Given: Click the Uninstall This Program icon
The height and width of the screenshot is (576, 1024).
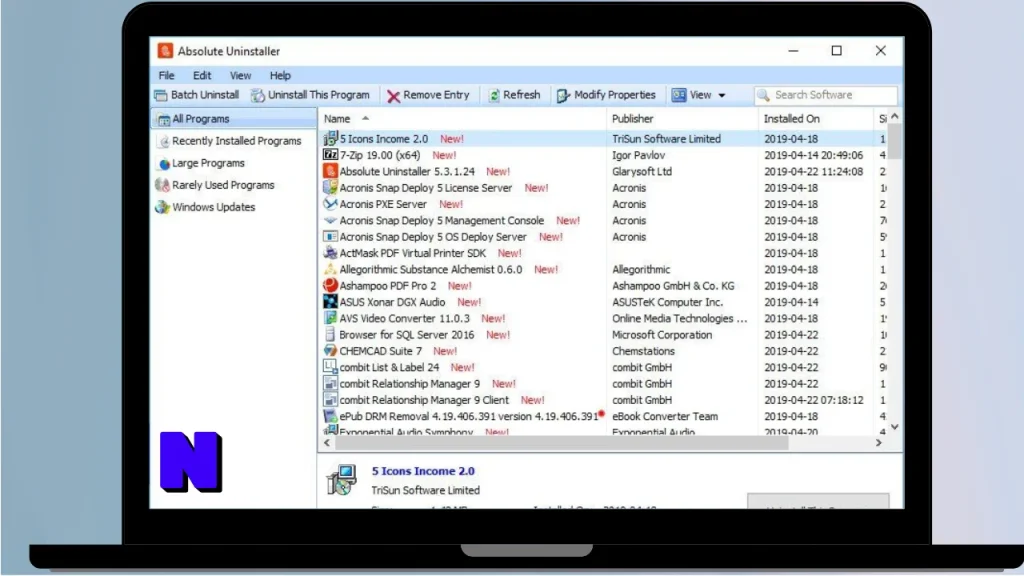Looking at the screenshot, I should pyautogui.click(x=258, y=95).
